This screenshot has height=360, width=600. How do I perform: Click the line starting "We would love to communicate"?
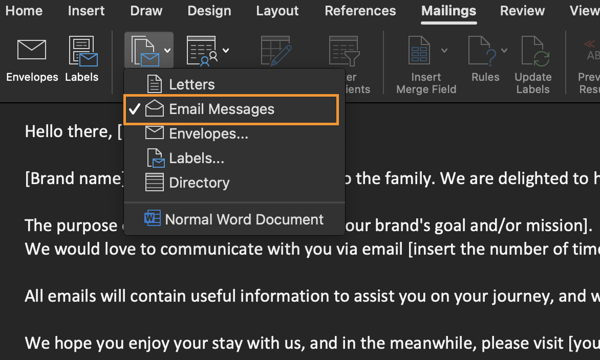[312, 249]
